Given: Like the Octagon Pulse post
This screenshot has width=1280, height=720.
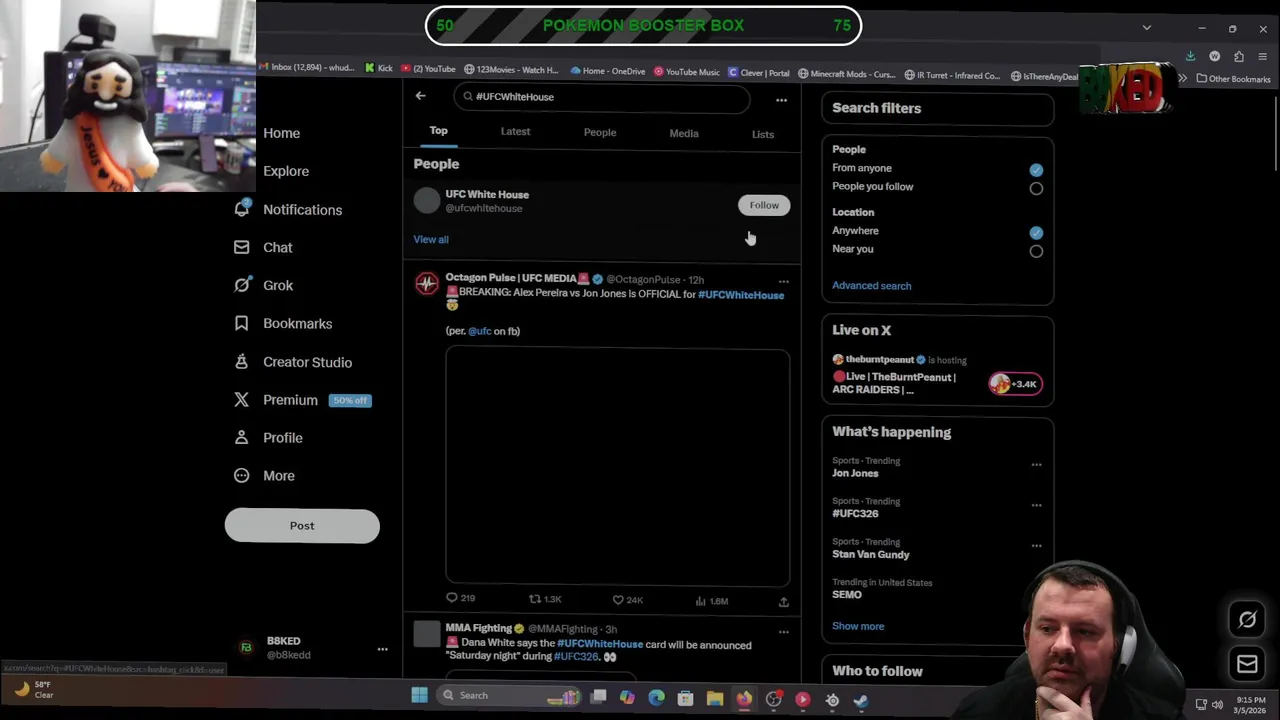Looking at the screenshot, I should click(x=627, y=600).
